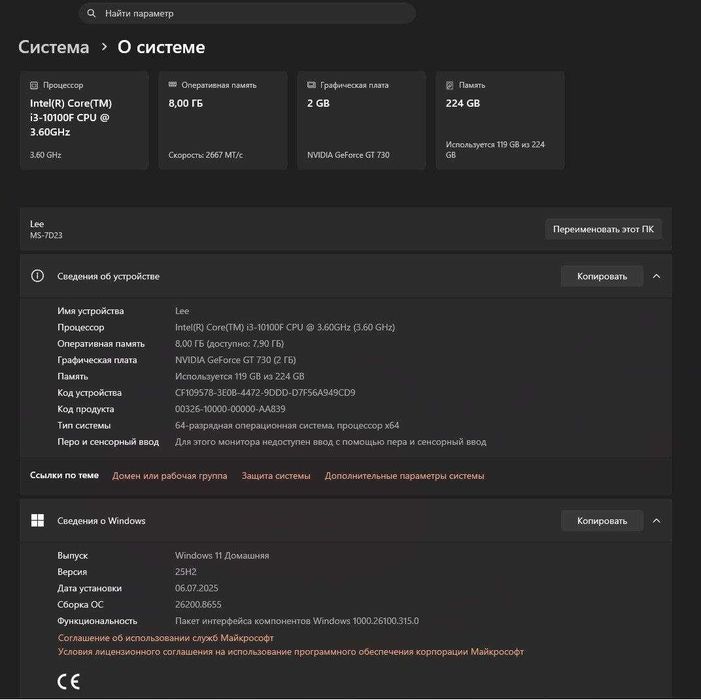The width and height of the screenshot is (701, 700).
Task: Select Используется 119 GB из 224 GB row value
Action: coord(239,376)
